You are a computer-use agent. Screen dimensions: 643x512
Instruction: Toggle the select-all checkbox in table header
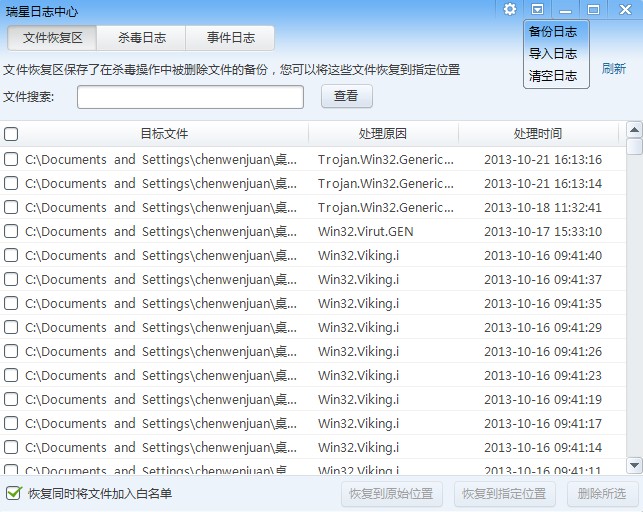11,134
